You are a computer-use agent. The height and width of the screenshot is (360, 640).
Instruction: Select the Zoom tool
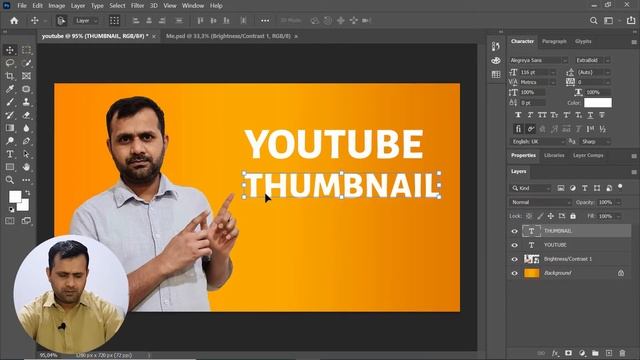[x=10, y=180]
